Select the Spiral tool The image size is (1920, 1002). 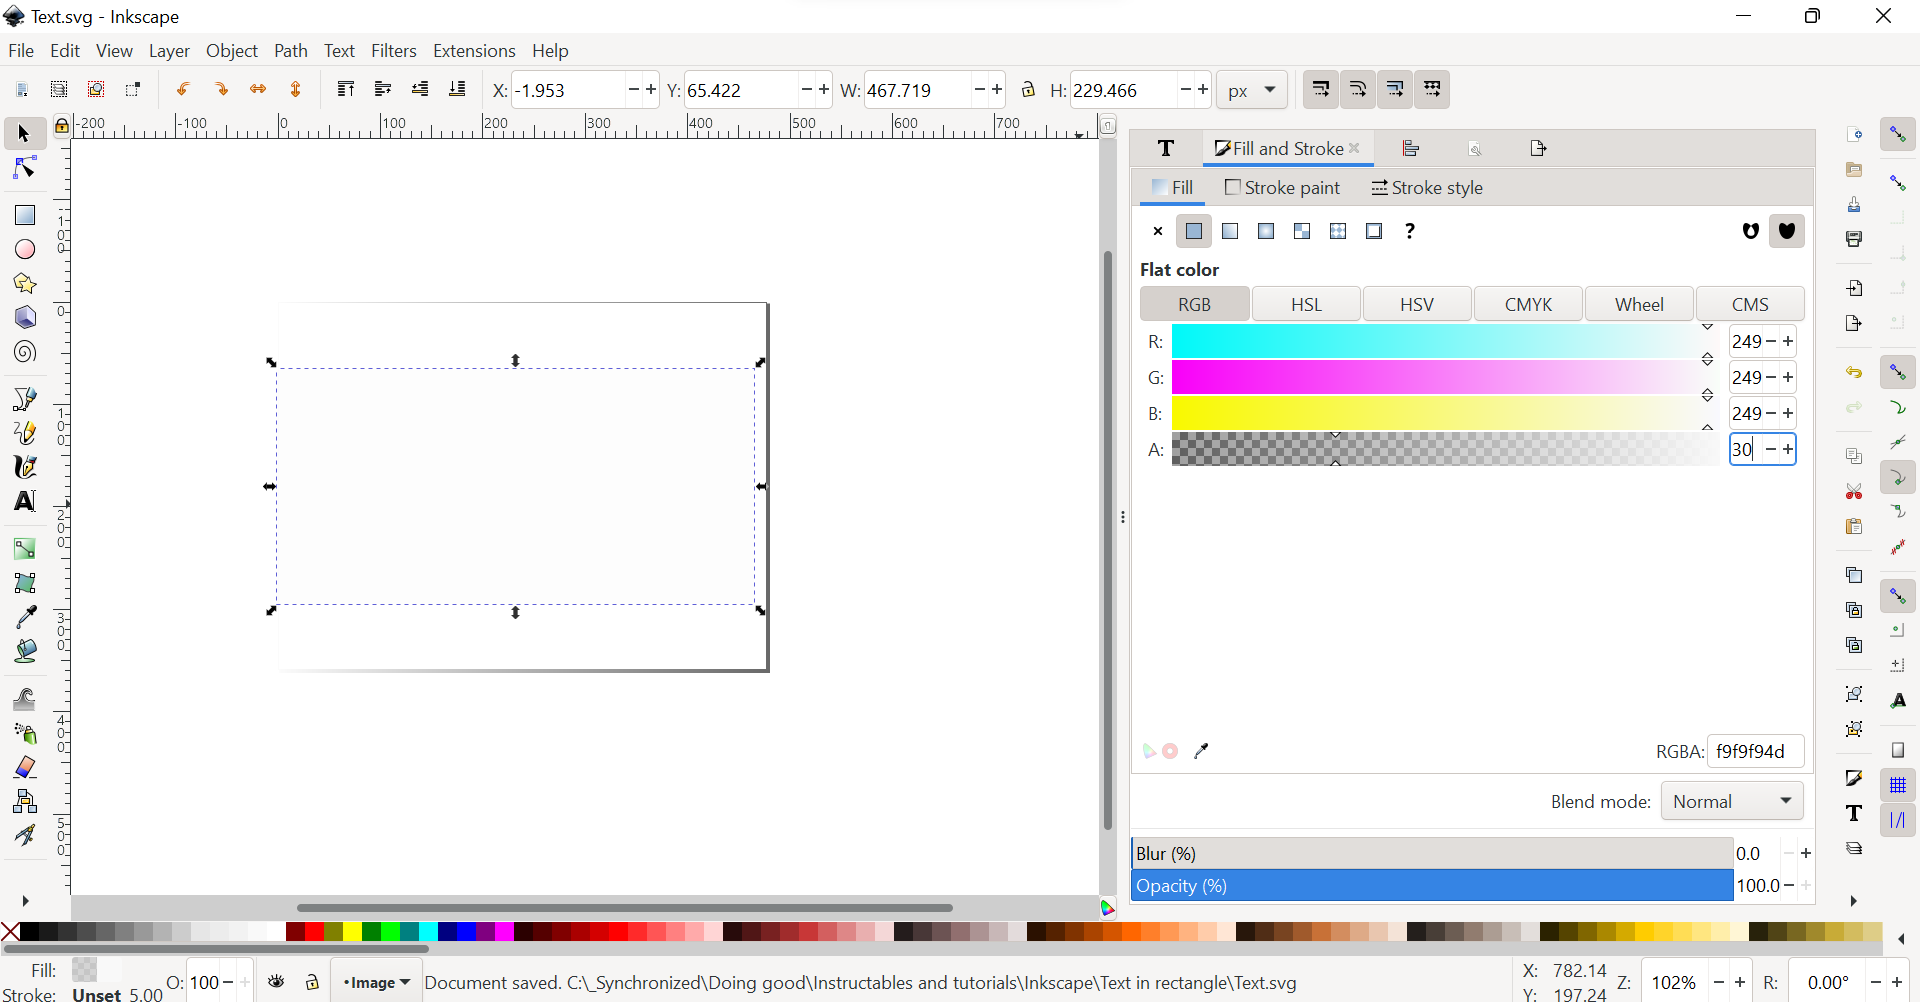[x=24, y=351]
